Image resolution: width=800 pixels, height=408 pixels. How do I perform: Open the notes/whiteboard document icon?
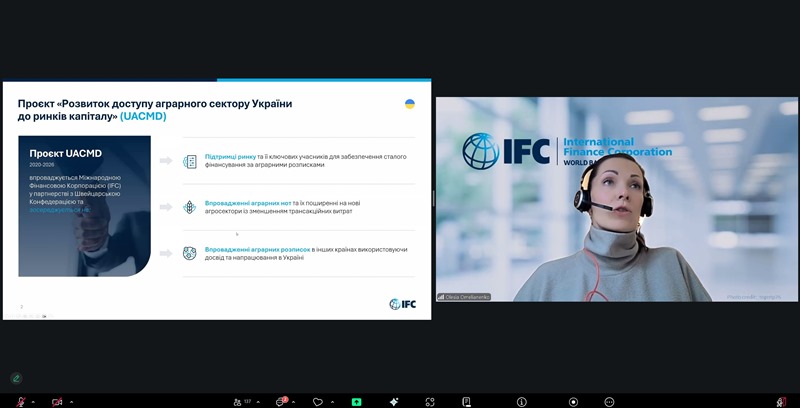click(x=466, y=402)
